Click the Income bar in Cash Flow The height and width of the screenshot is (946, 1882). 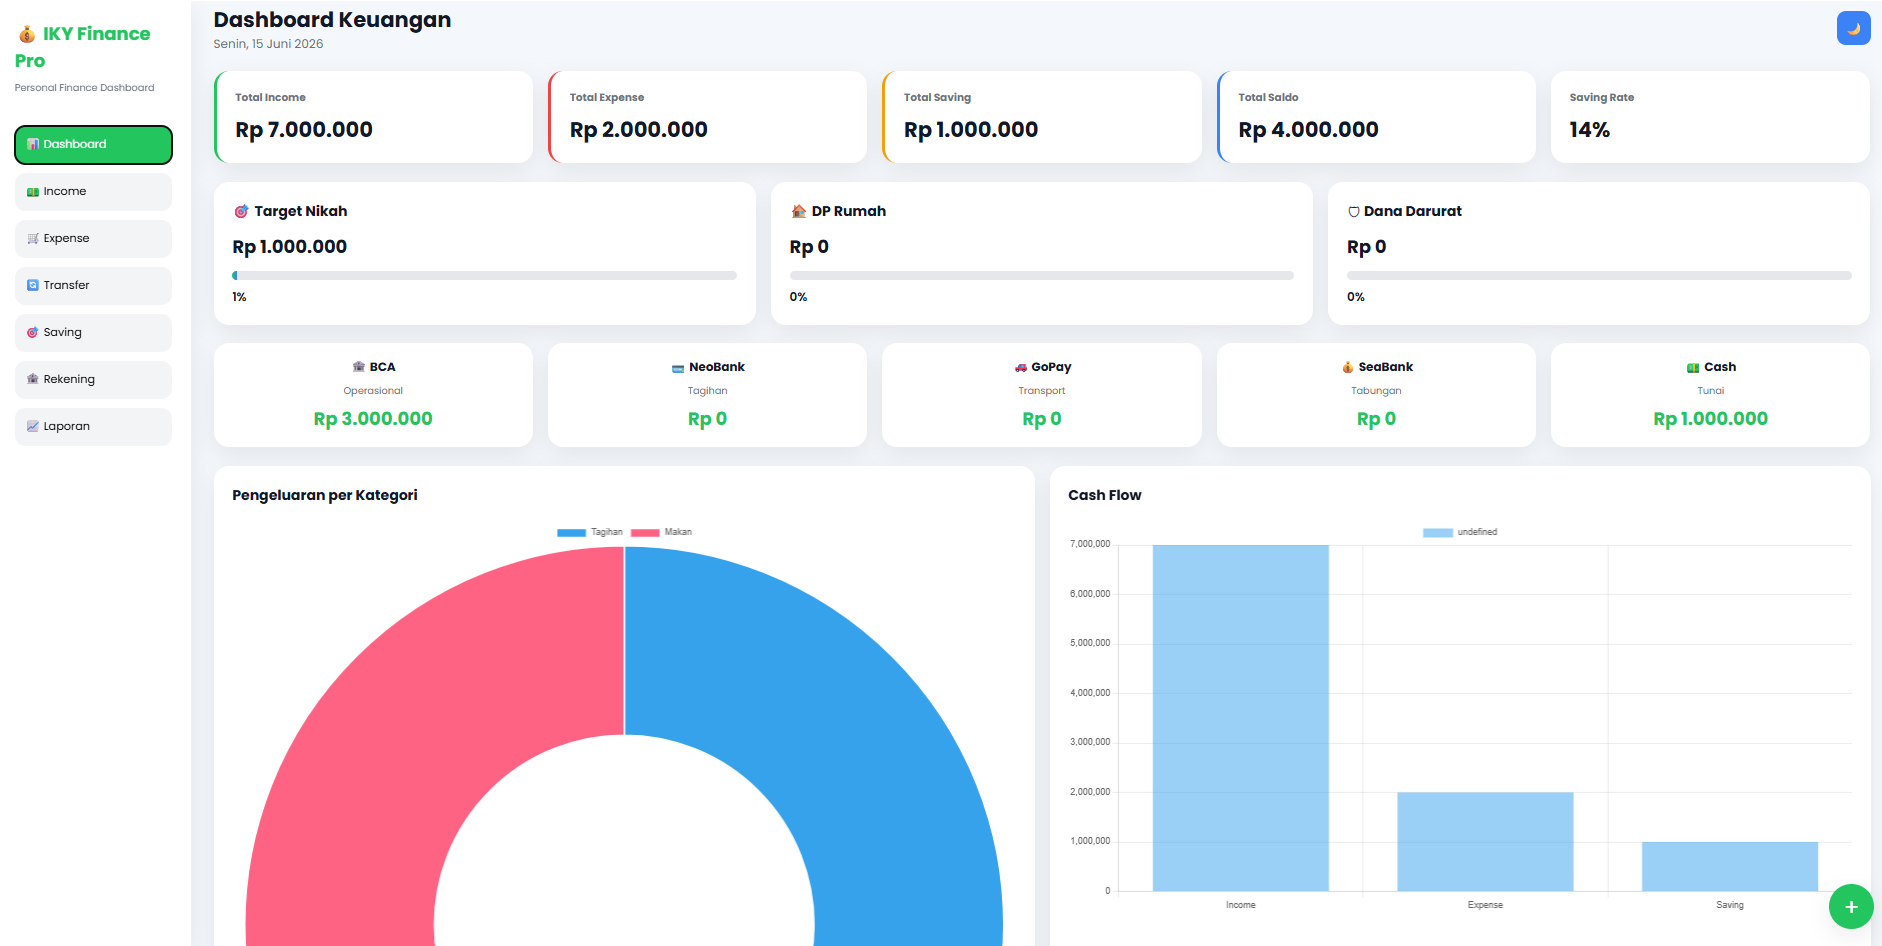pos(1241,718)
